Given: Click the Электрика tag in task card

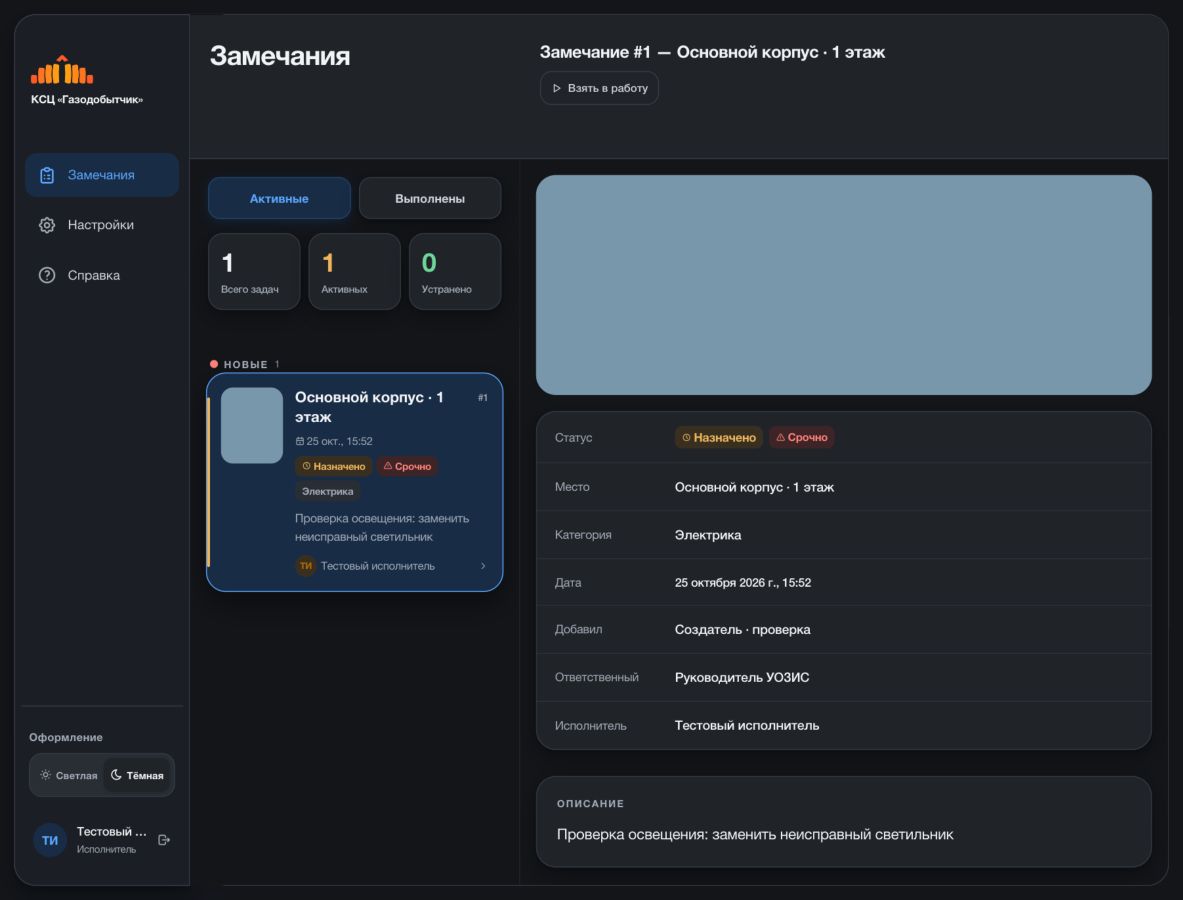Looking at the screenshot, I should pyautogui.click(x=327, y=491).
